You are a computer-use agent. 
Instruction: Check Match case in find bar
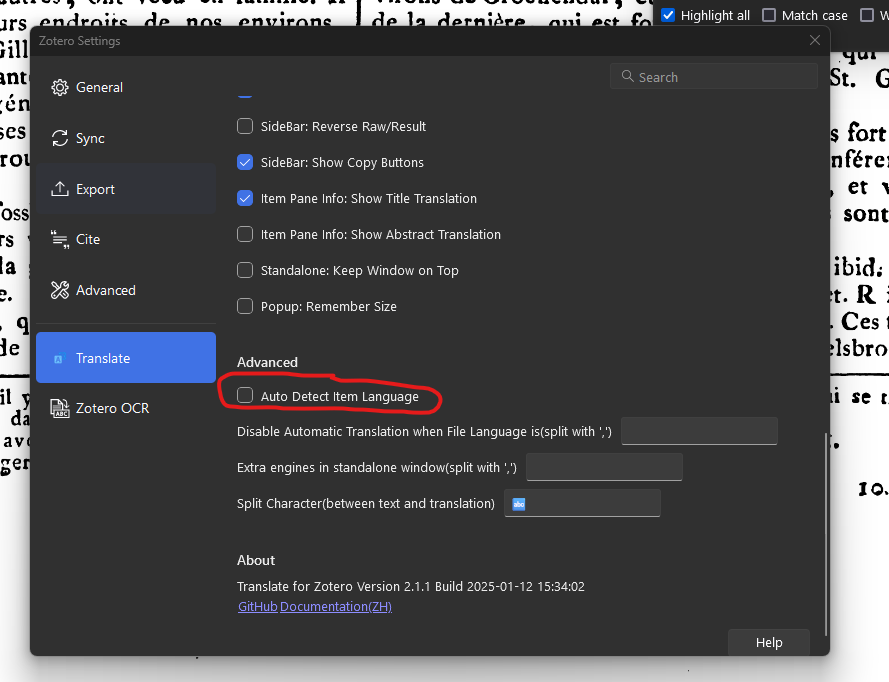(769, 15)
